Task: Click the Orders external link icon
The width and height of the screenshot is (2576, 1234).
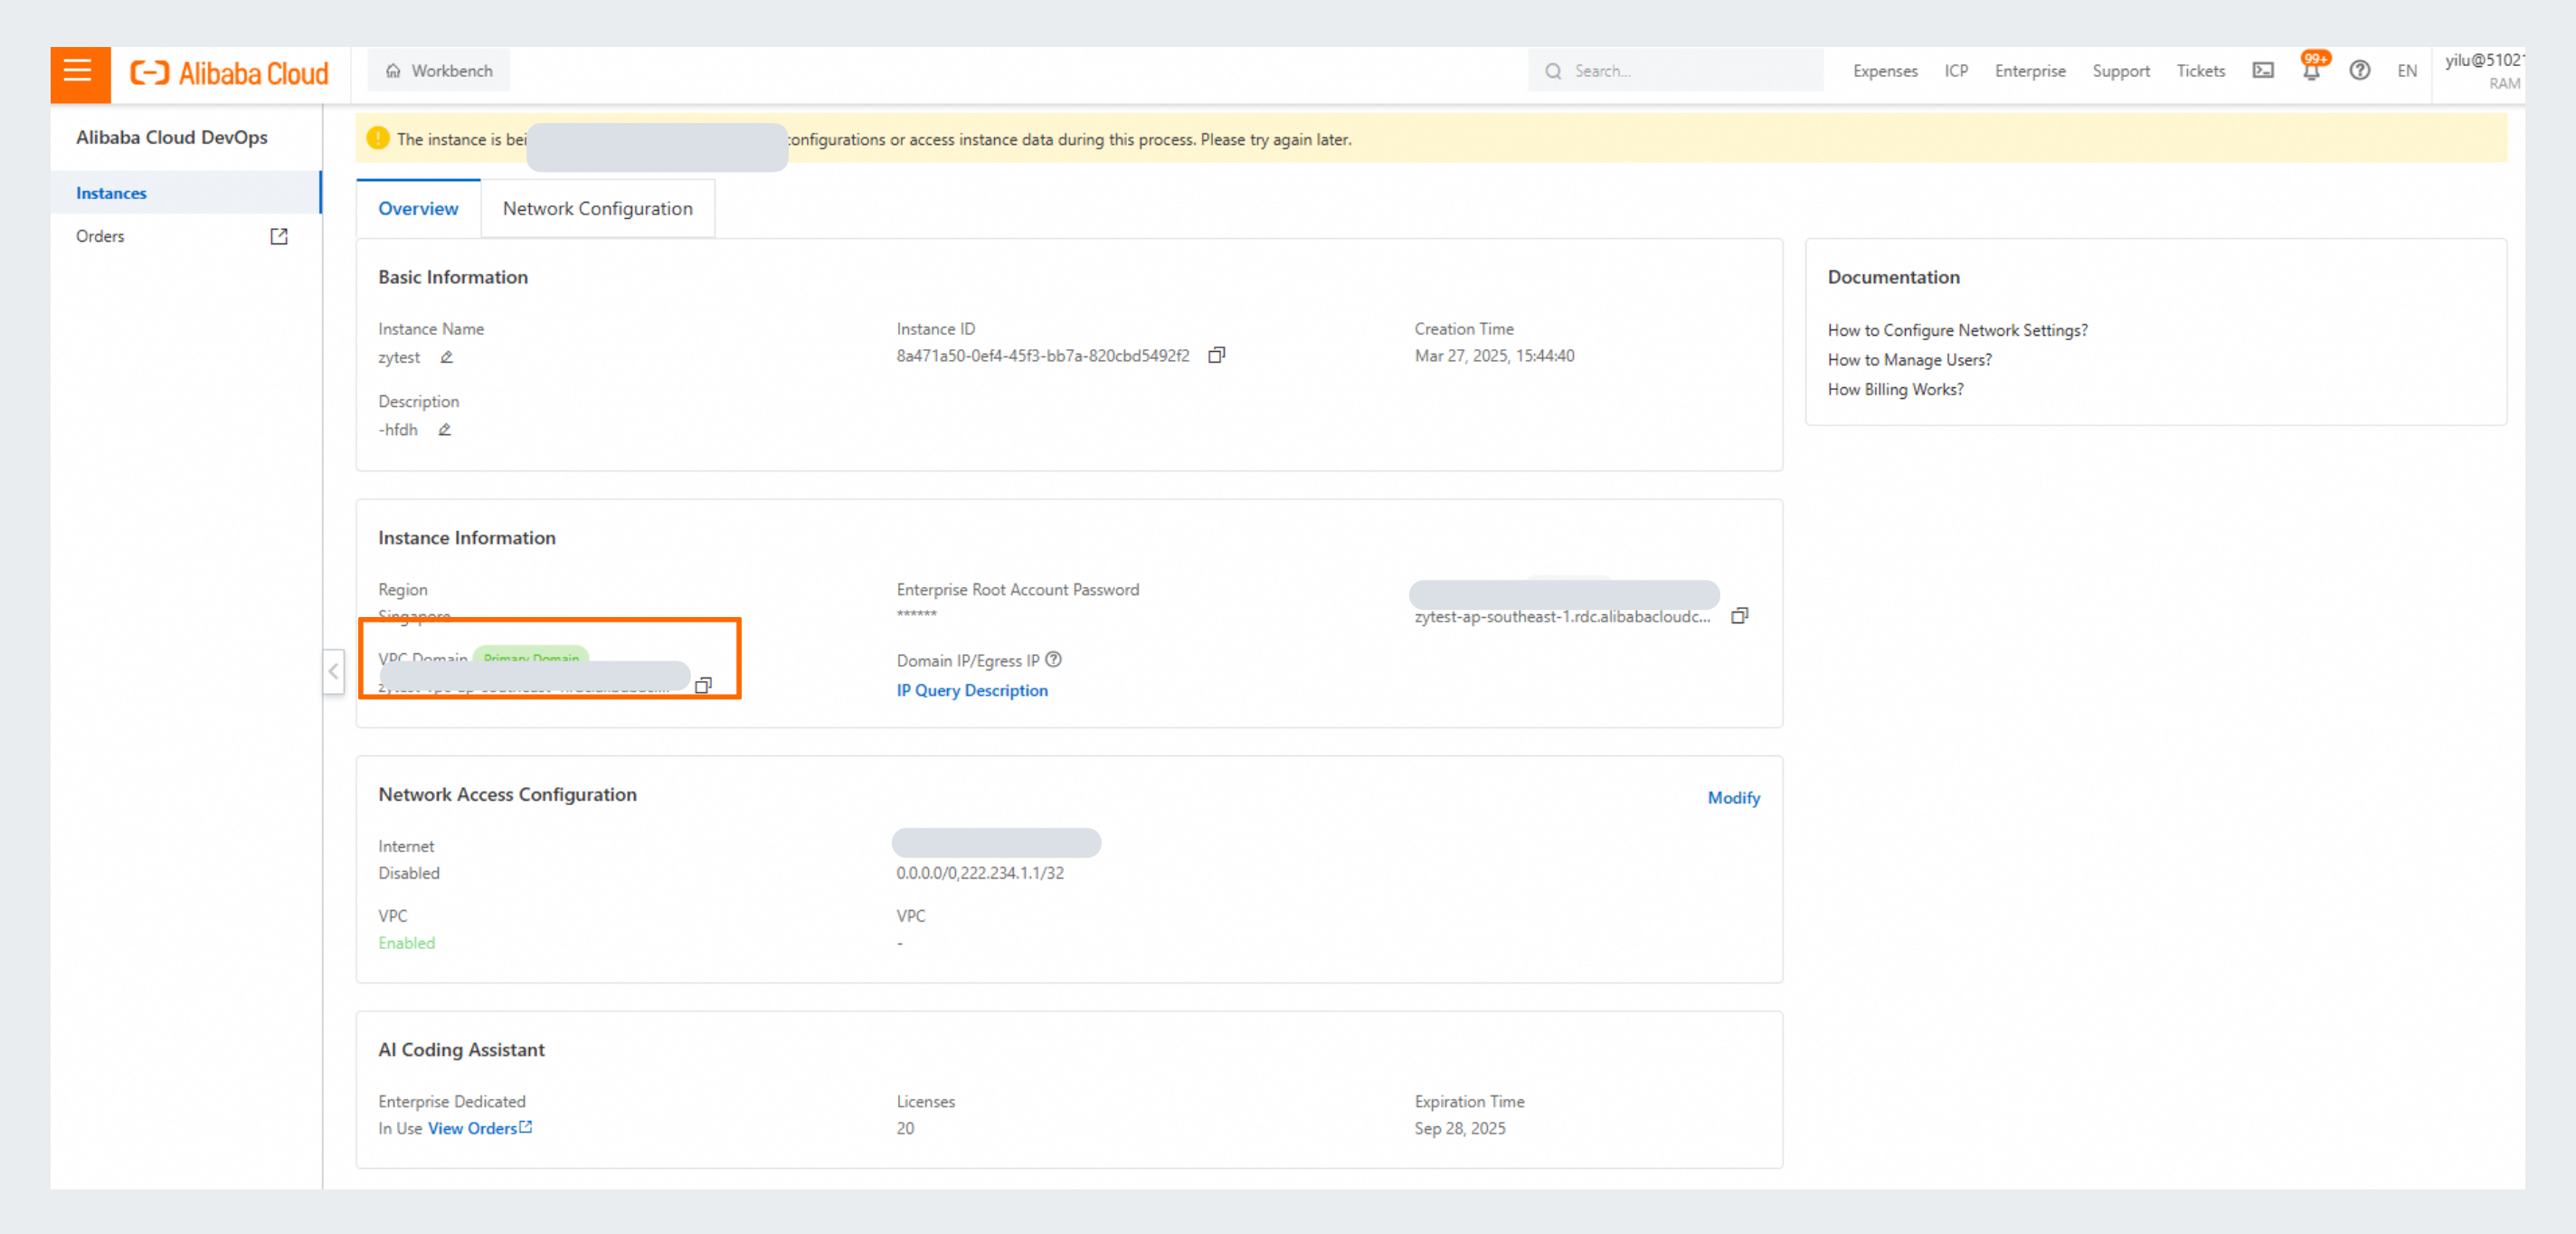Action: [x=279, y=236]
